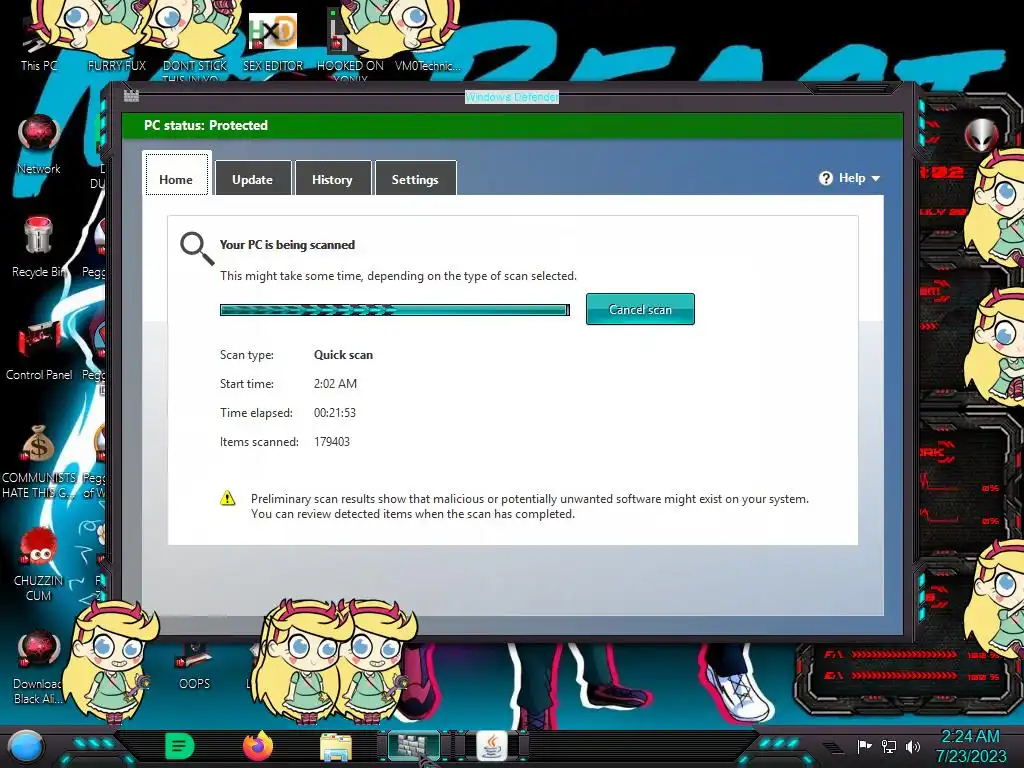Switch to the Update tab

click(253, 178)
